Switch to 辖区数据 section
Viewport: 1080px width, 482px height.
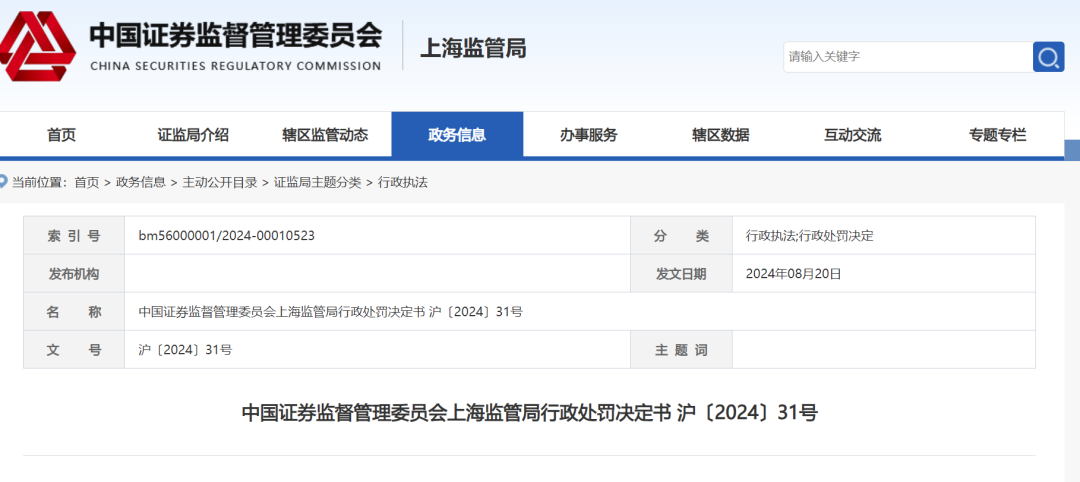(720, 135)
